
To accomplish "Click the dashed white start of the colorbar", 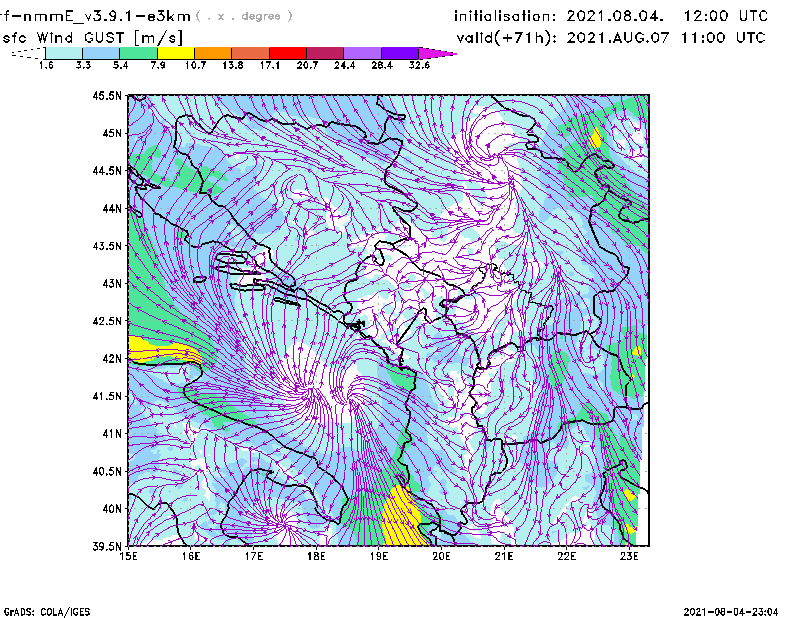I will (28, 53).
